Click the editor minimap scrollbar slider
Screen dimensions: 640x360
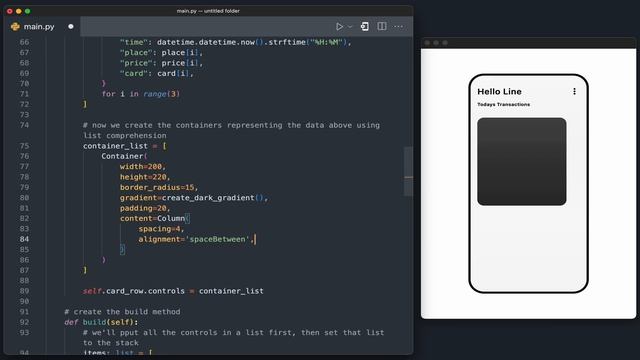[x=409, y=171]
